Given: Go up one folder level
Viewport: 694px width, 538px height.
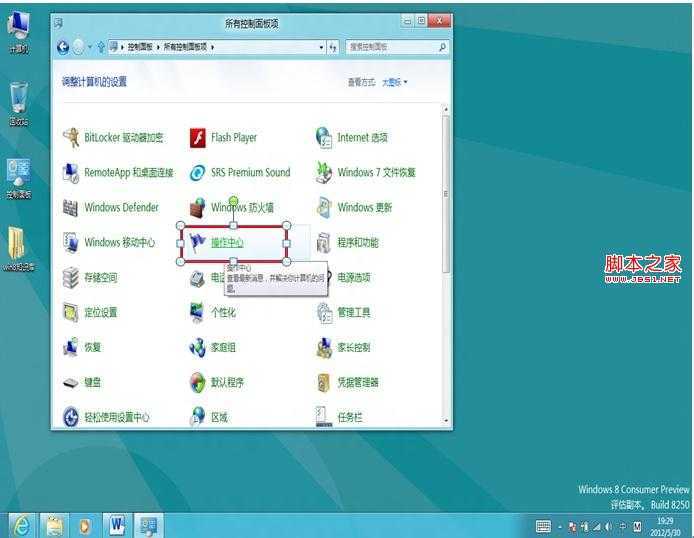Looking at the screenshot, I should tap(101, 47).
